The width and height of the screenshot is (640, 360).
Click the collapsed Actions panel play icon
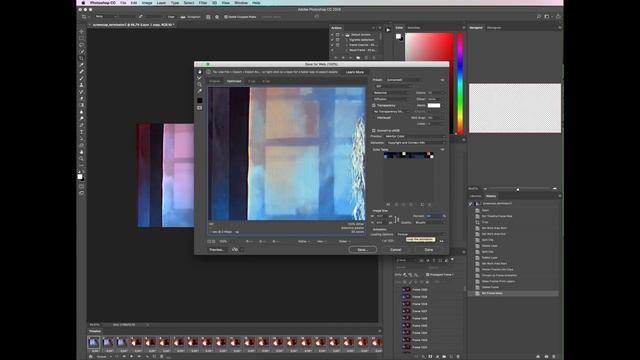(x=388, y=30)
